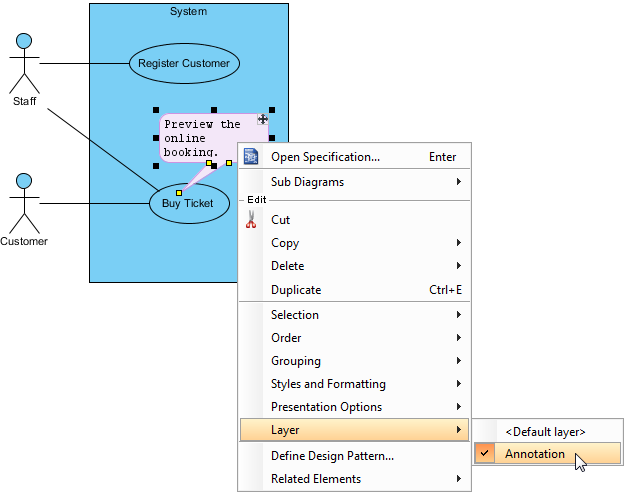Select the Register Customer use case
The image size is (626, 494).
(x=184, y=63)
